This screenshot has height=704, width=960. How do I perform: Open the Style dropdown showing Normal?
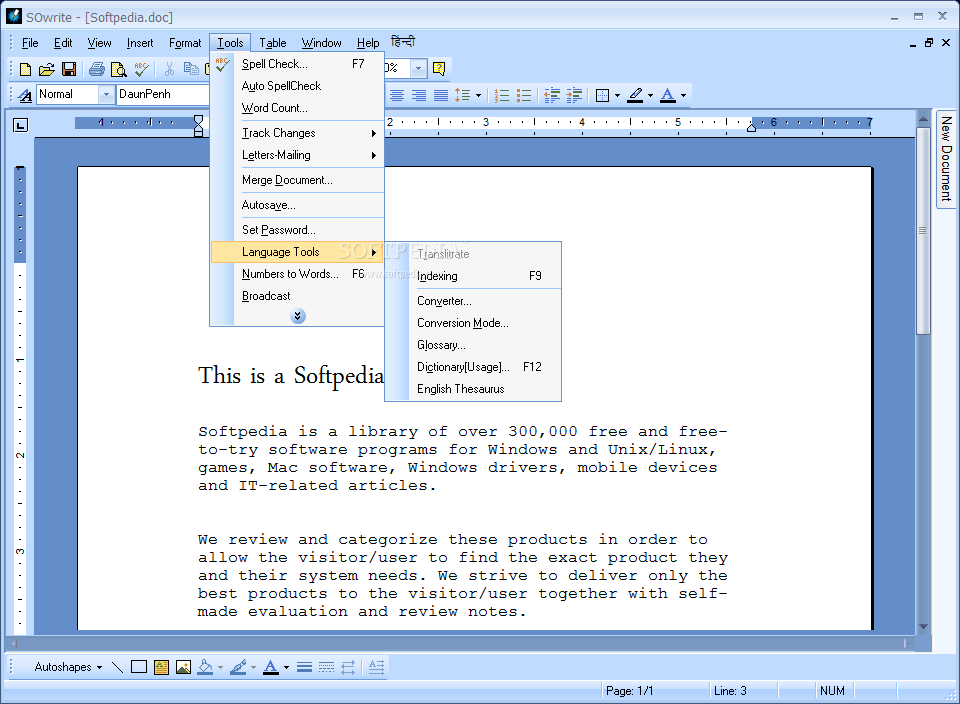[x=106, y=94]
